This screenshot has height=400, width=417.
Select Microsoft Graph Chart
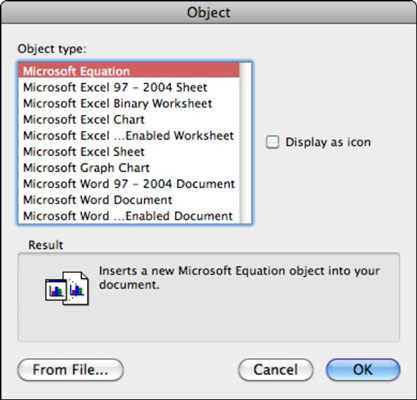[x=129, y=168]
